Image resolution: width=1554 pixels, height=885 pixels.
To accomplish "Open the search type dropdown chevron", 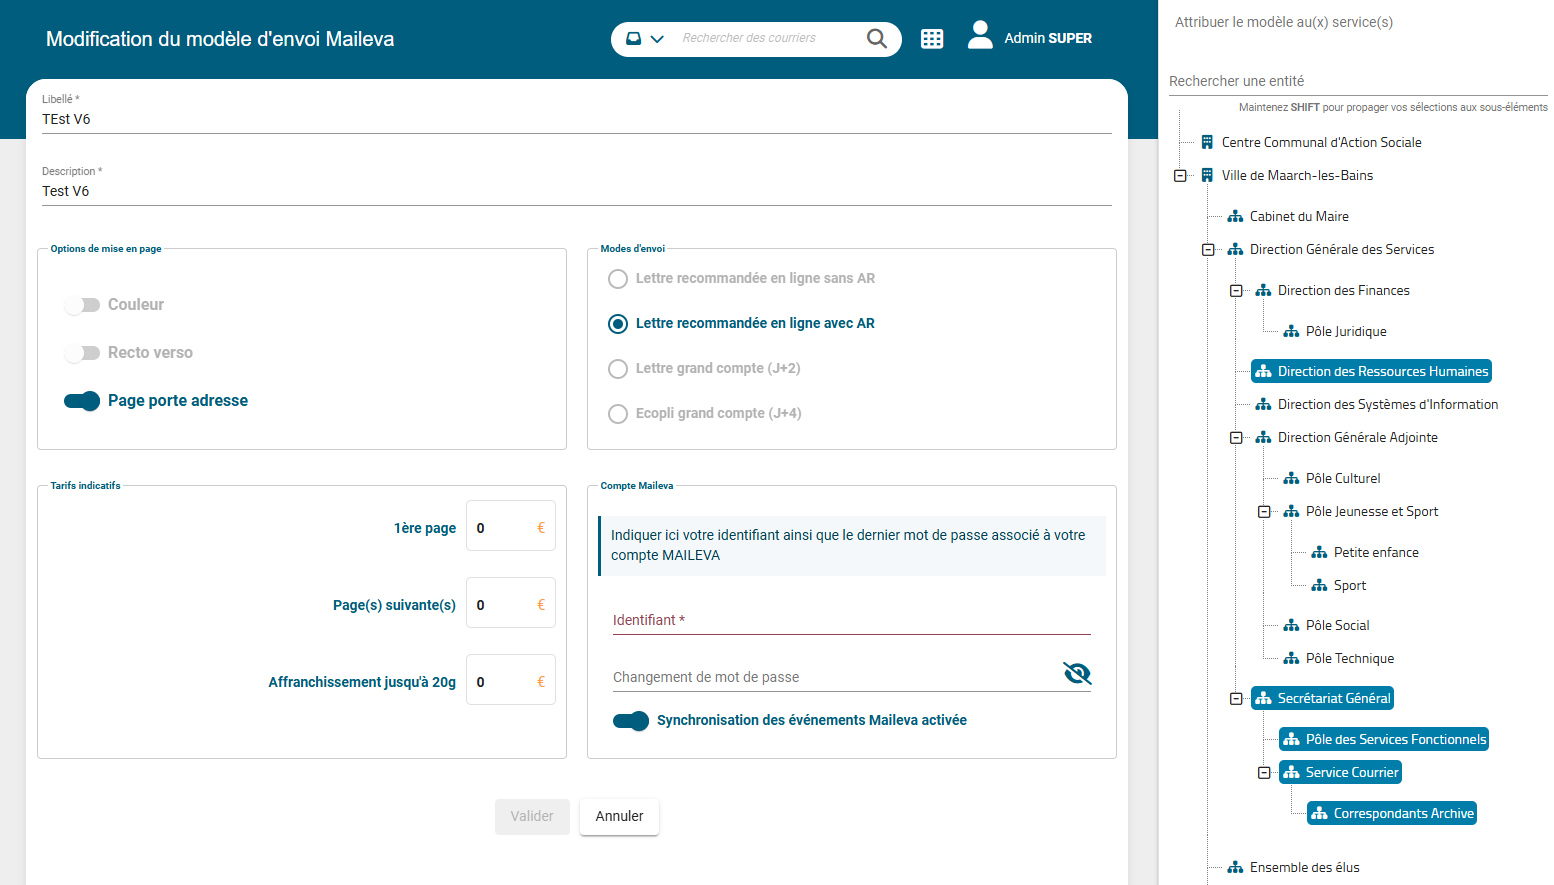I will [x=657, y=39].
